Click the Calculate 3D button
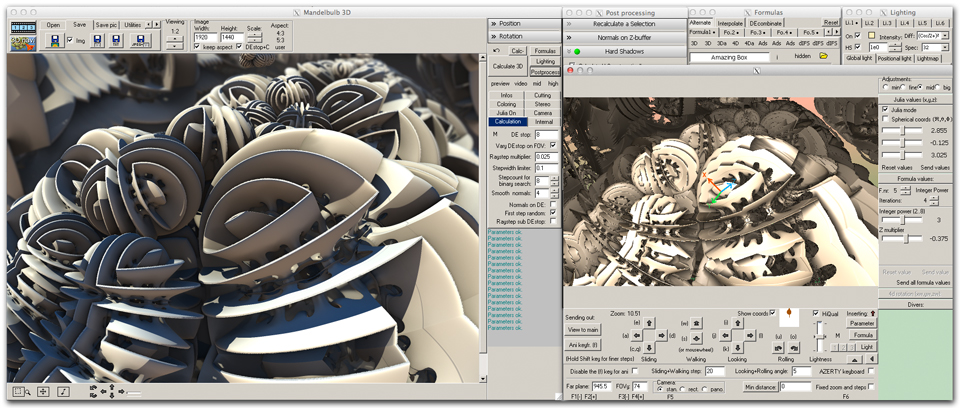Viewport: 960px width, 408px height. click(508, 66)
